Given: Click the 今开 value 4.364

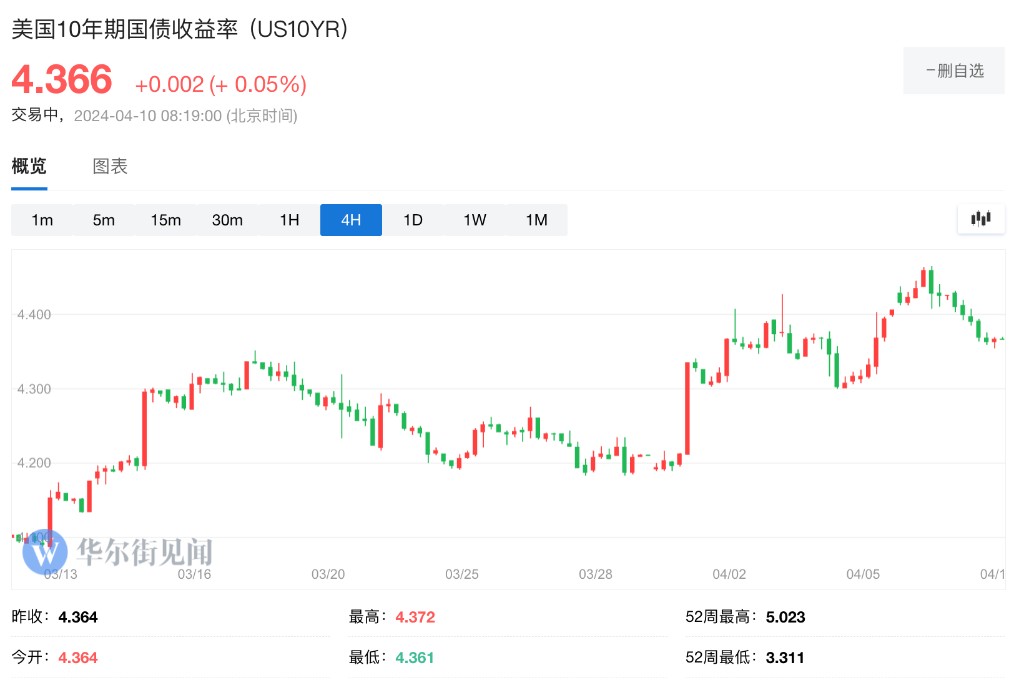Looking at the screenshot, I should tap(78, 658).
